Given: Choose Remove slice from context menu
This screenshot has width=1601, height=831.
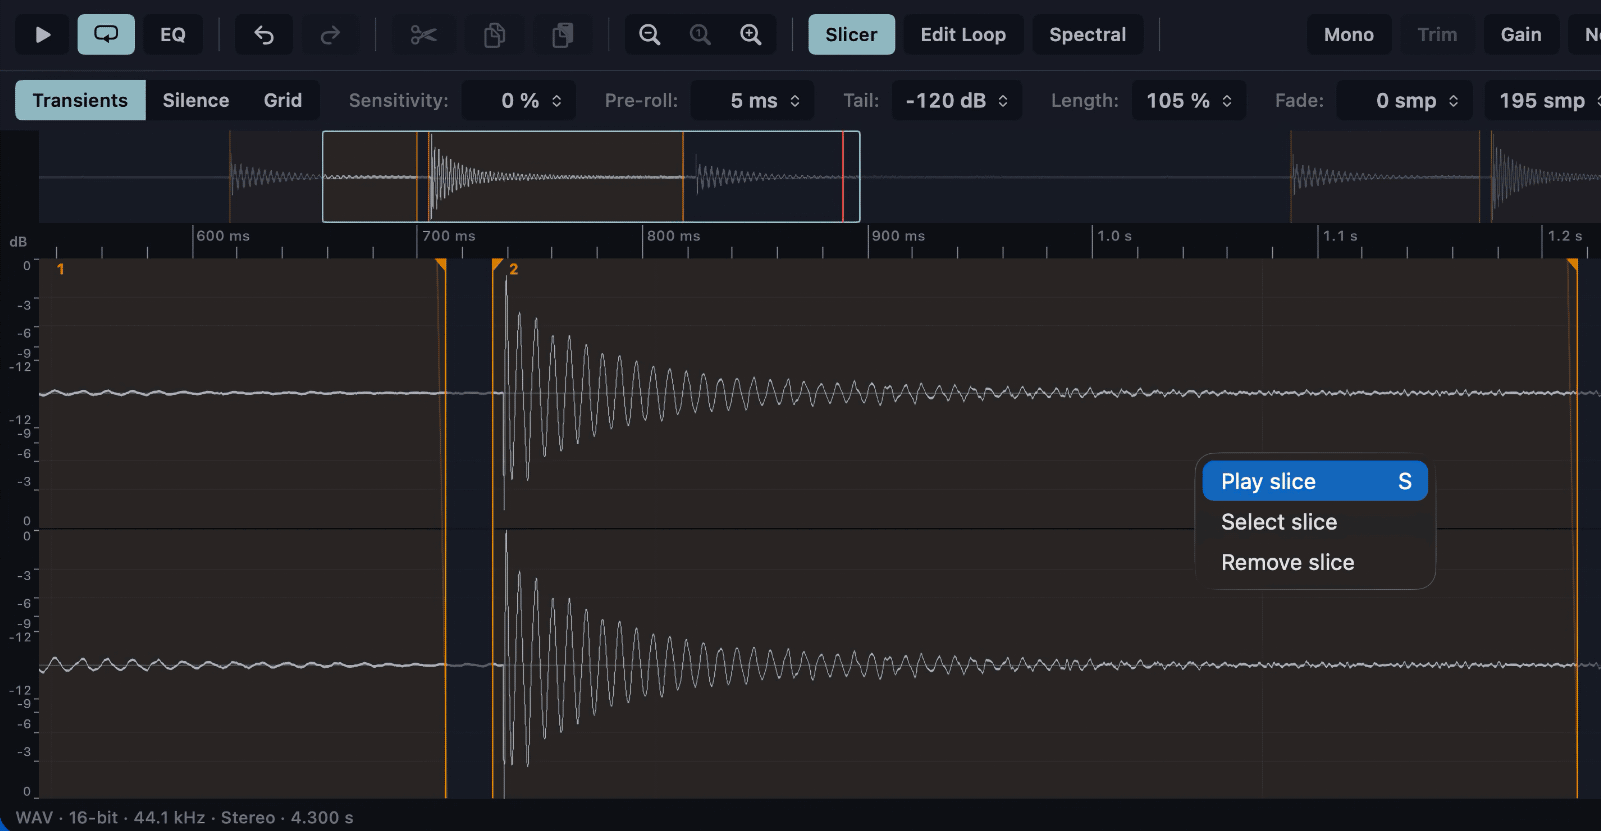Looking at the screenshot, I should [1315, 562].
